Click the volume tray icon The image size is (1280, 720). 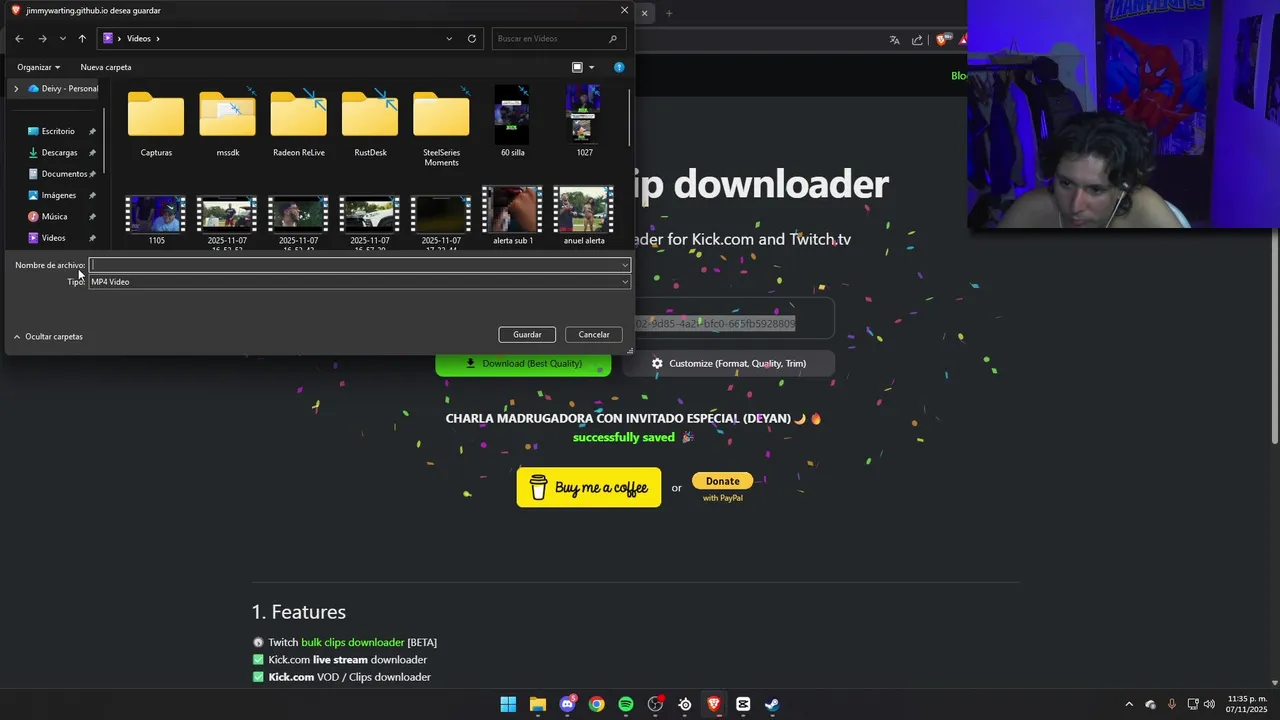click(x=1210, y=704)
